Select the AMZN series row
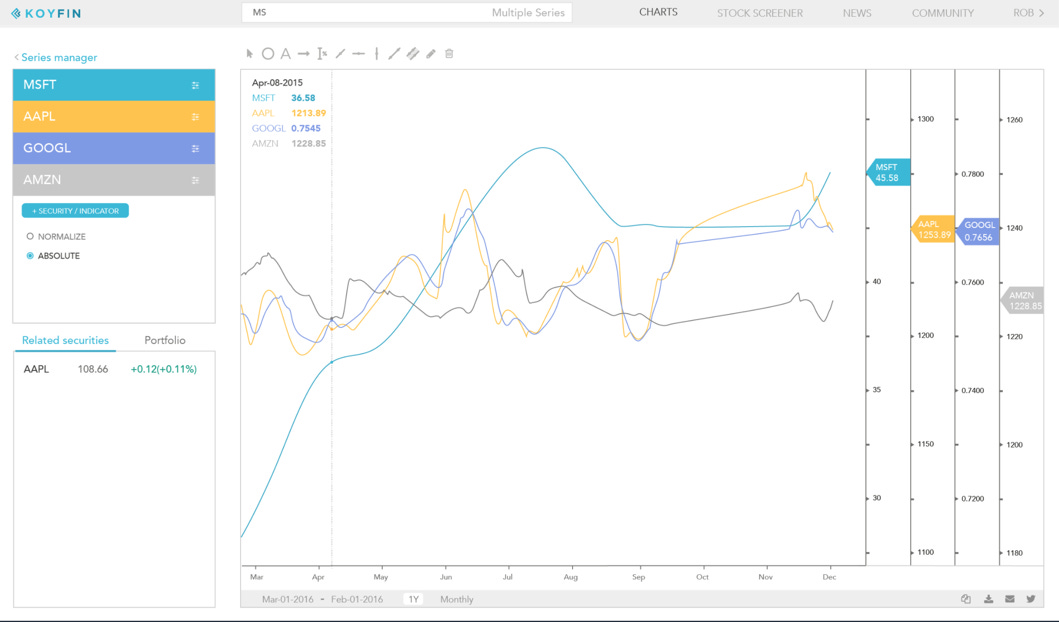 [x=113, y=180]
